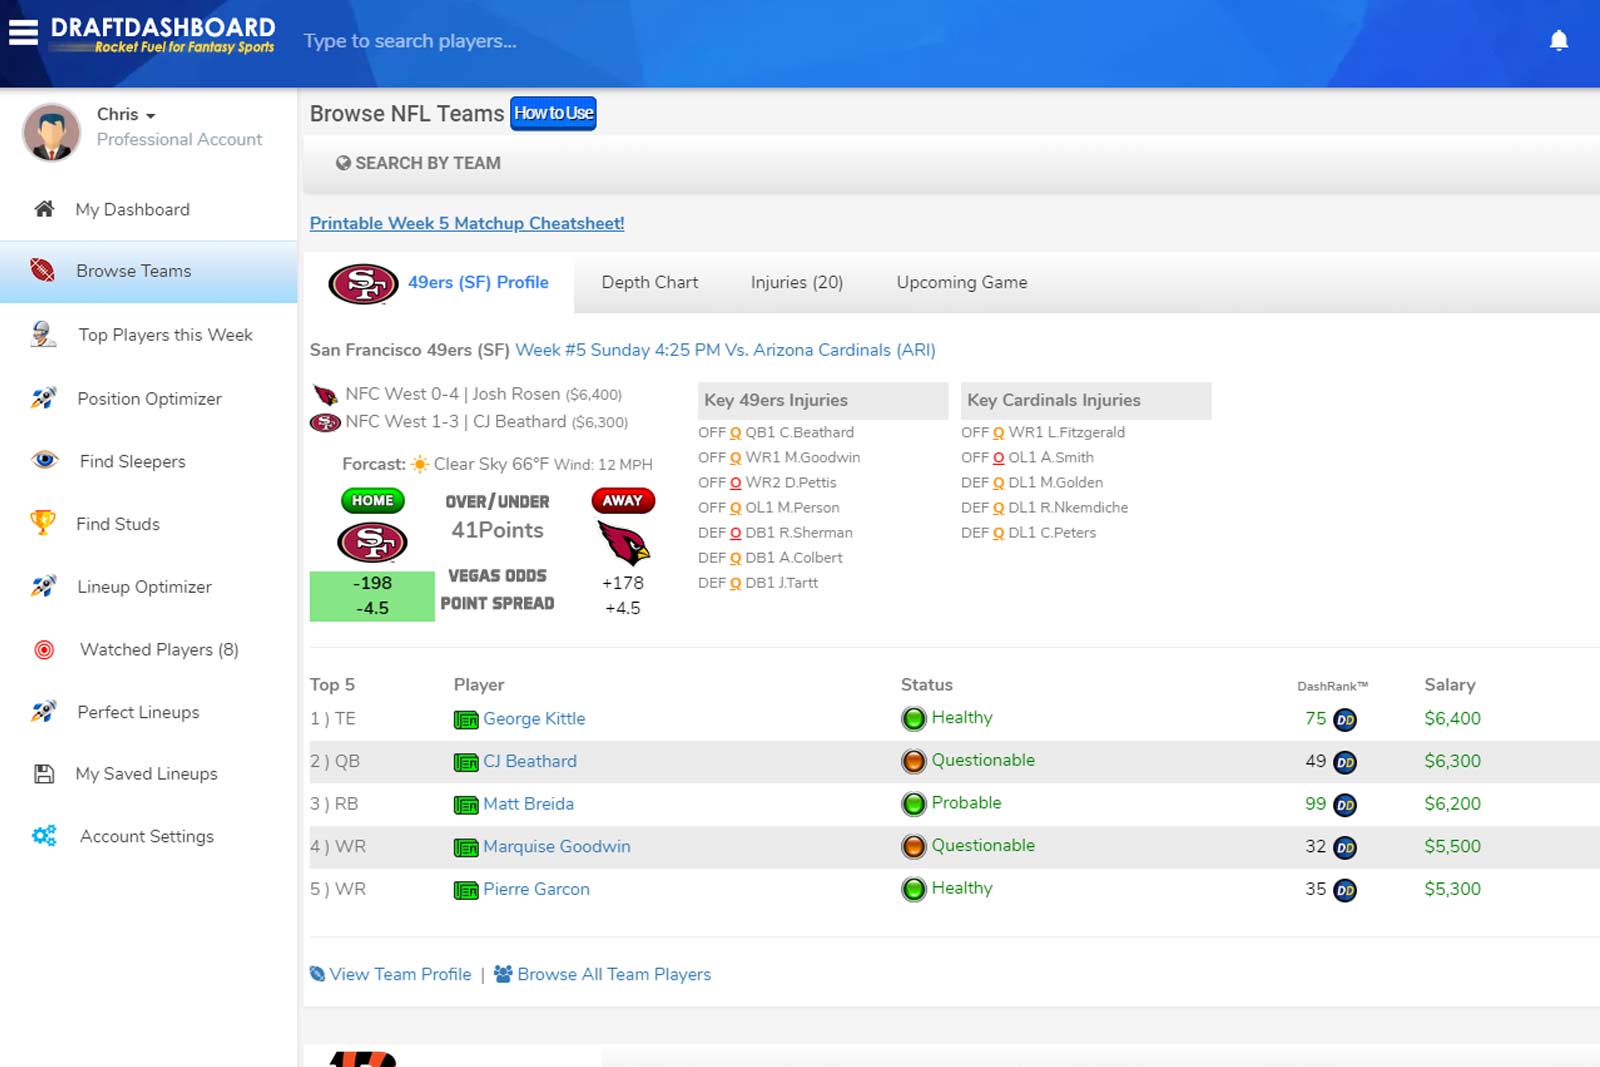The width and height of the screenshot is (1600, 1067).
Task: Click the notification bell icon
Action: 1558,40
